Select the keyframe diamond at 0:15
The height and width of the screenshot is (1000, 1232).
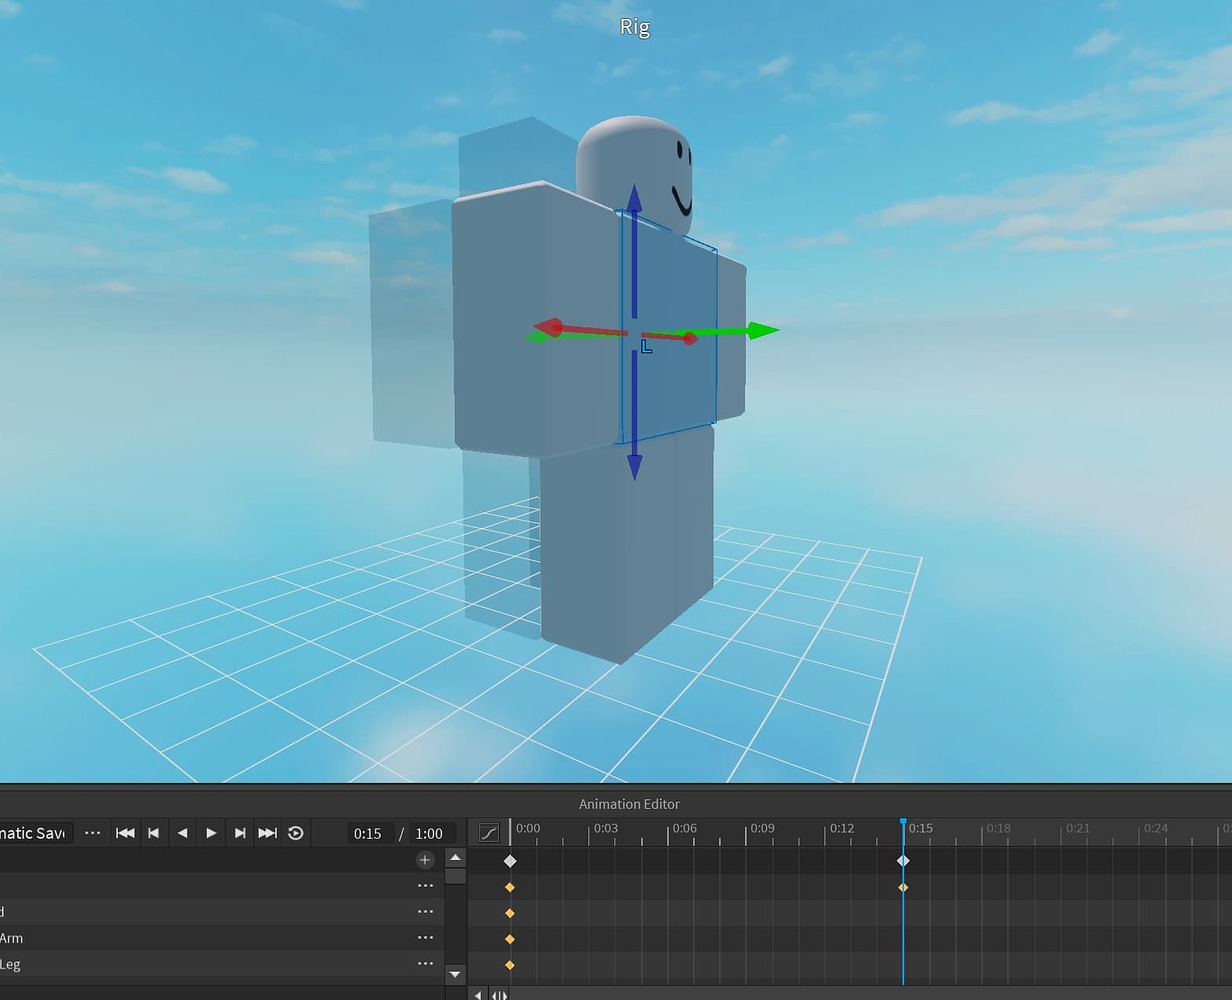[903, 860]
